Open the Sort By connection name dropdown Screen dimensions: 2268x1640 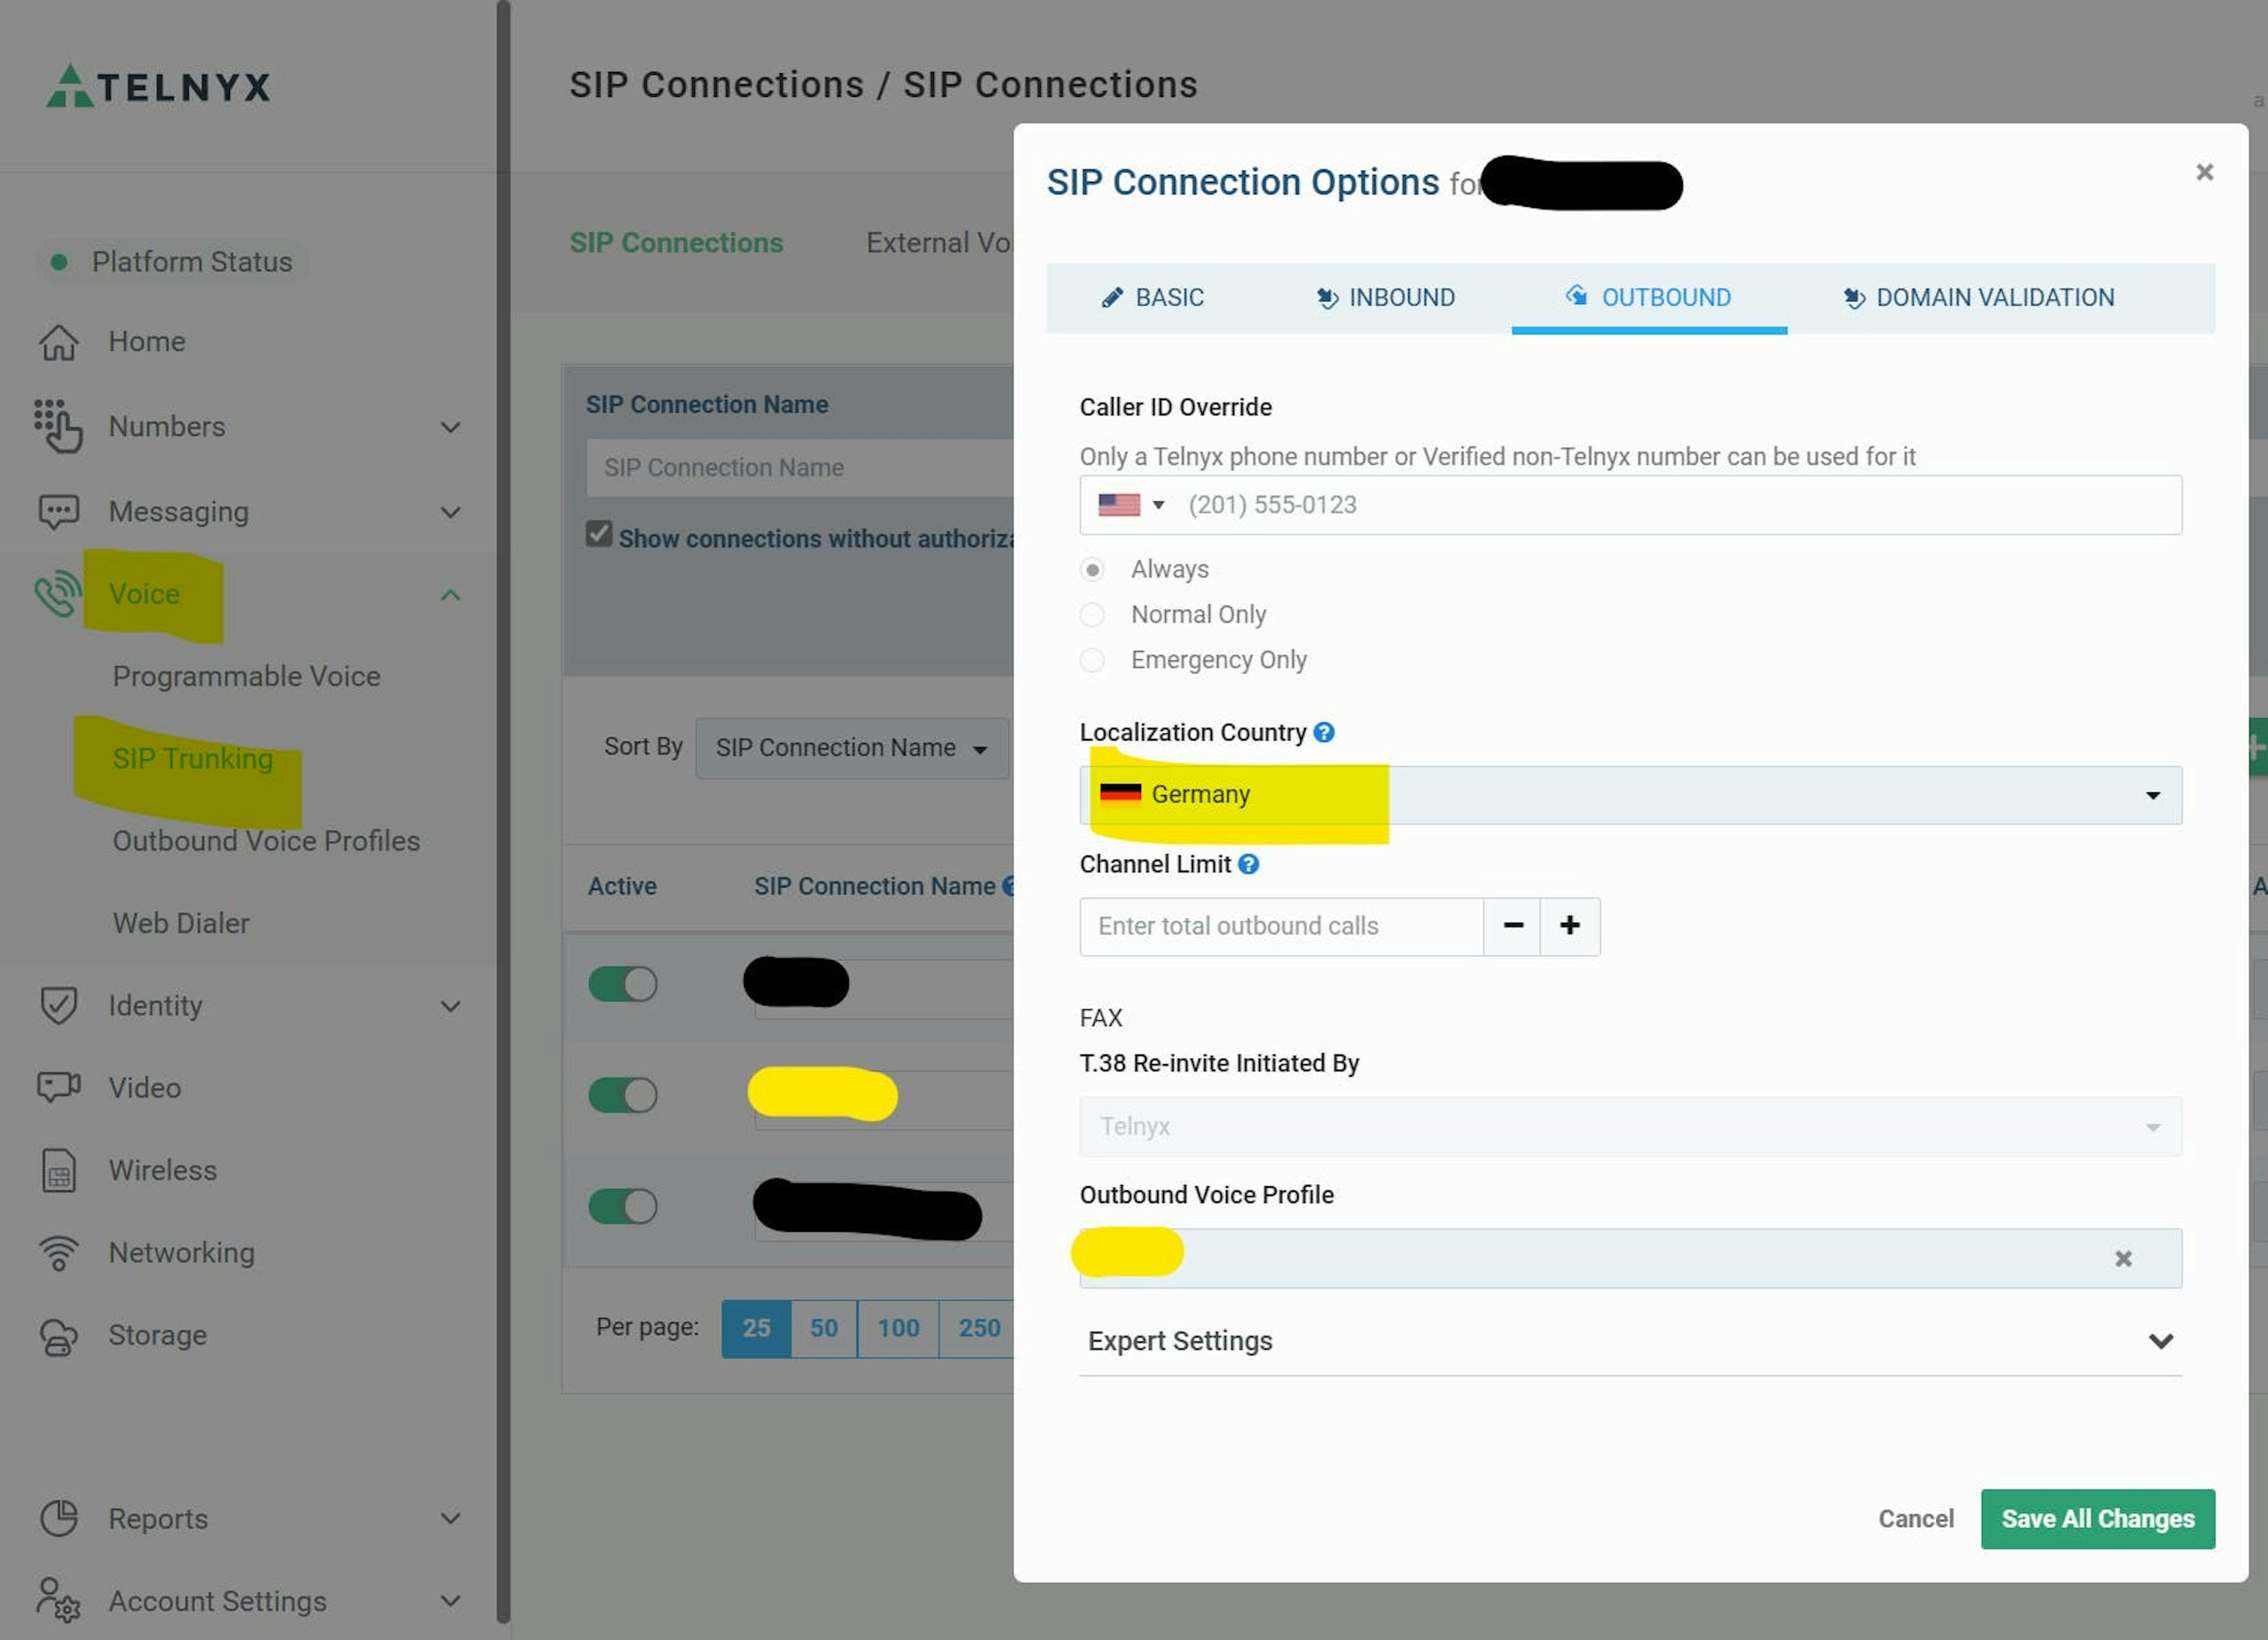click(851, 748)
